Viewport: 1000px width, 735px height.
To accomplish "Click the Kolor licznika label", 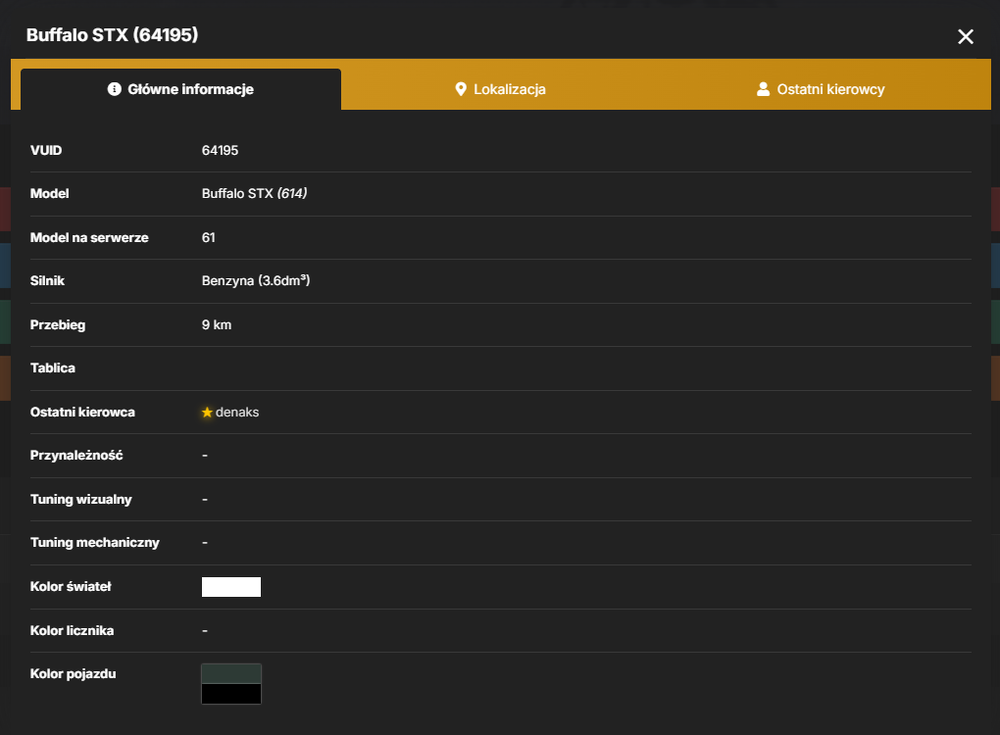I will point(72,630).
